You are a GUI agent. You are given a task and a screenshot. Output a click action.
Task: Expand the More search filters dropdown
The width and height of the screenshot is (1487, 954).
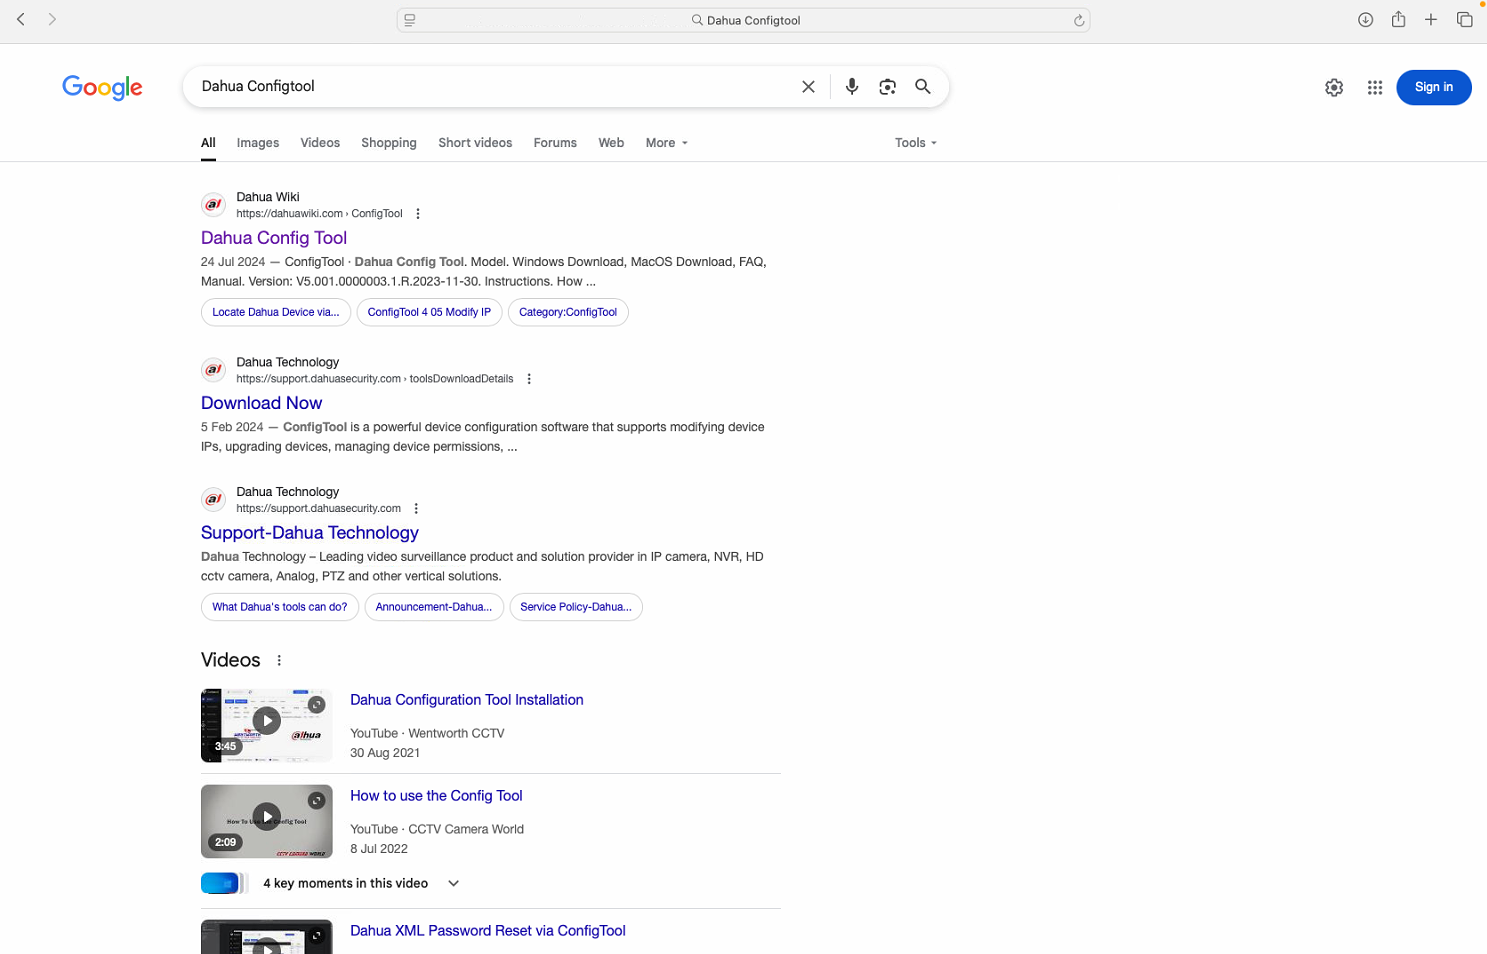666,143
